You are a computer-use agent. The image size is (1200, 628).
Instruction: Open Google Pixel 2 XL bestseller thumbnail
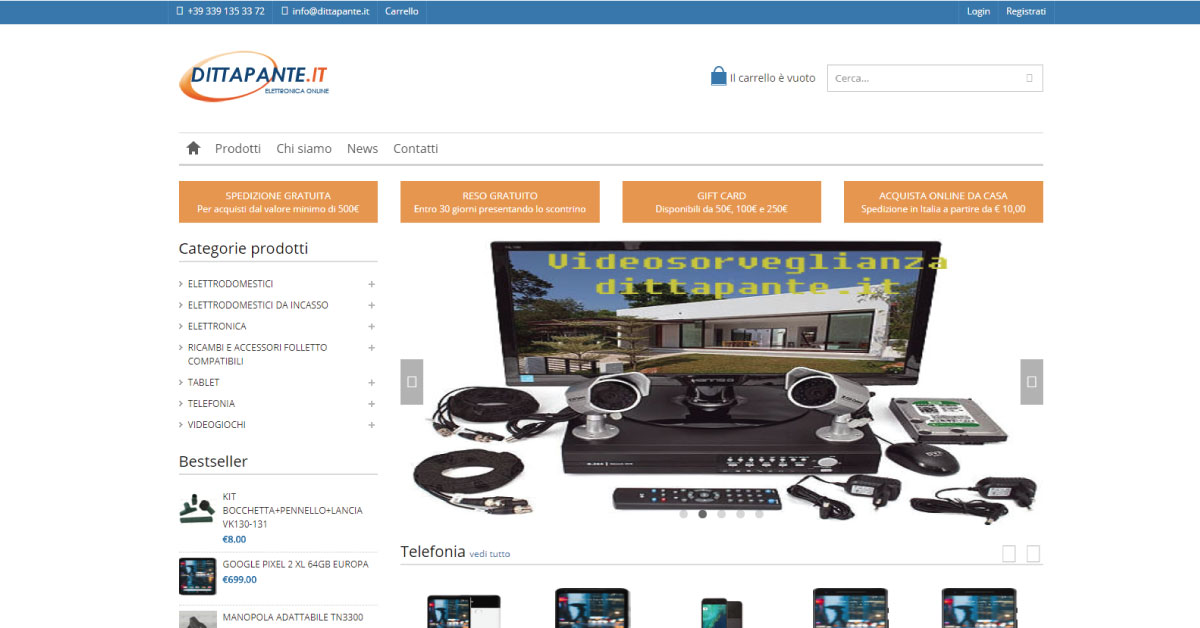tap(197, 576)
